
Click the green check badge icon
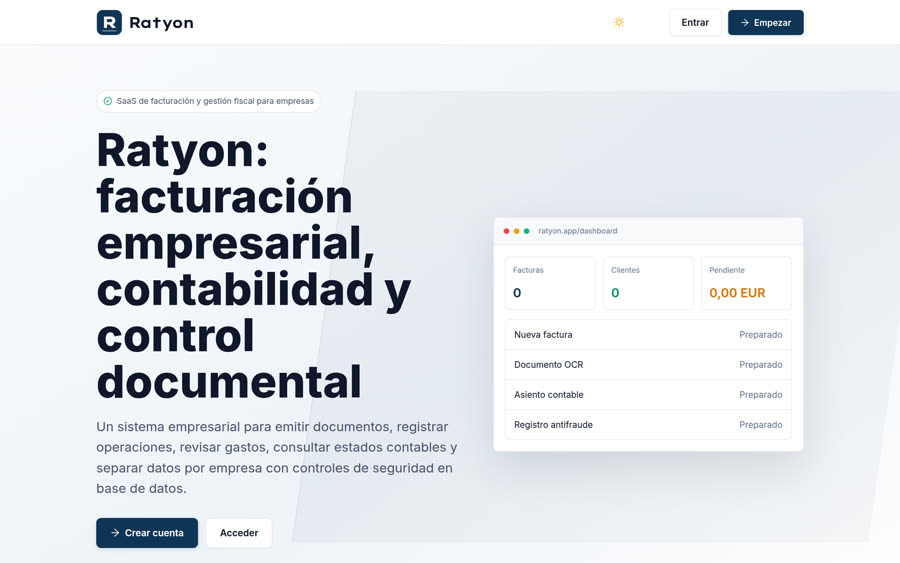point(107,101)
